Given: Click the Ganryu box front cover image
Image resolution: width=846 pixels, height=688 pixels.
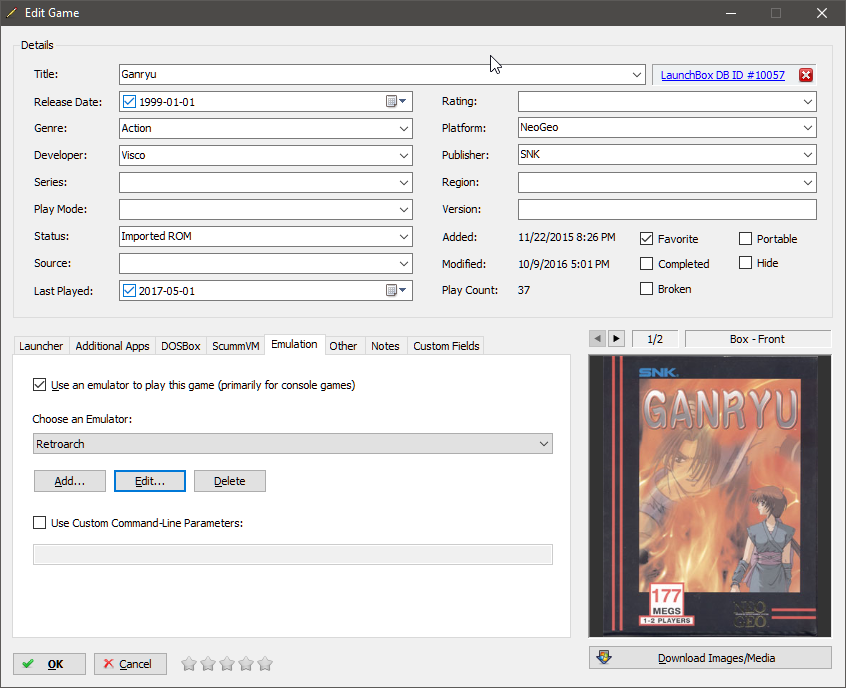Looking at the screenshot, I should point(710,496).
